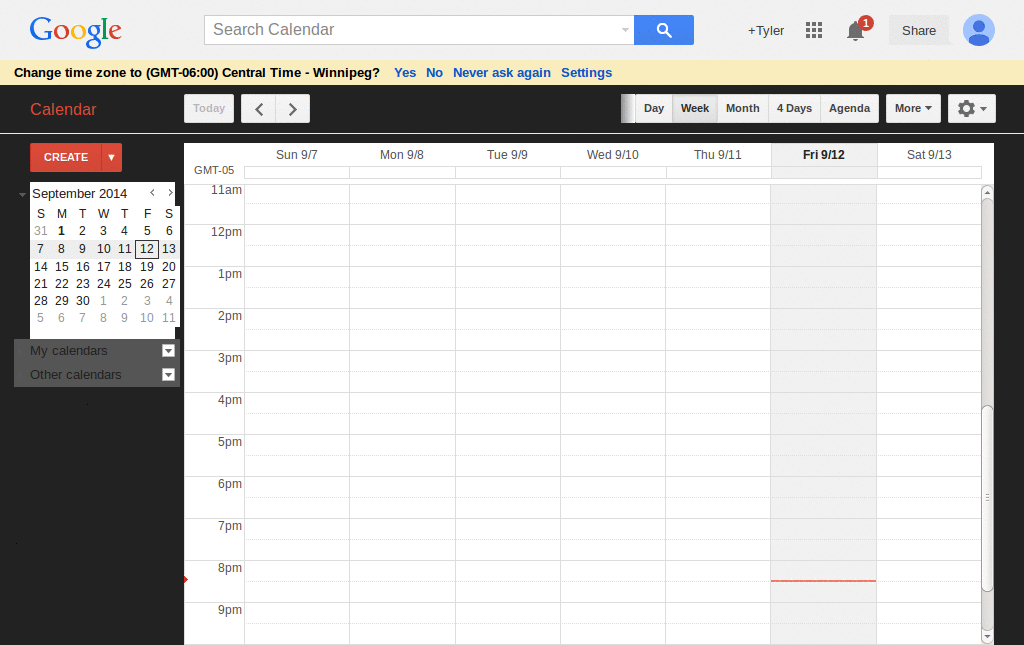Expand the My calendars section

click(69, 351)
